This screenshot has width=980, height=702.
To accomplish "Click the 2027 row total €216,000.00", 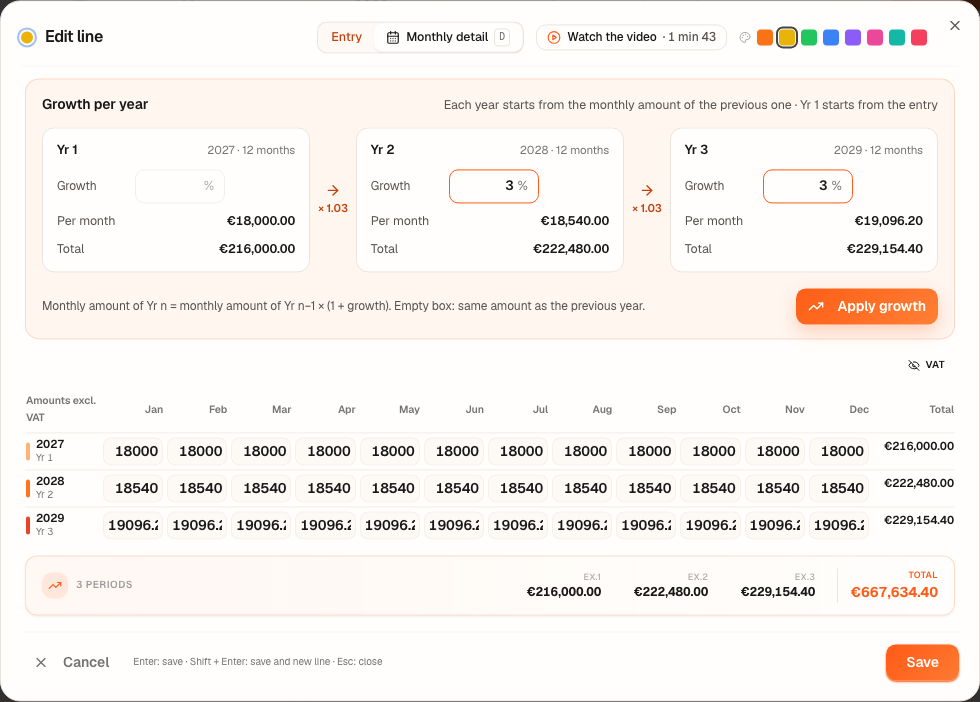I will pyautogui.click(x=919, y=446).
